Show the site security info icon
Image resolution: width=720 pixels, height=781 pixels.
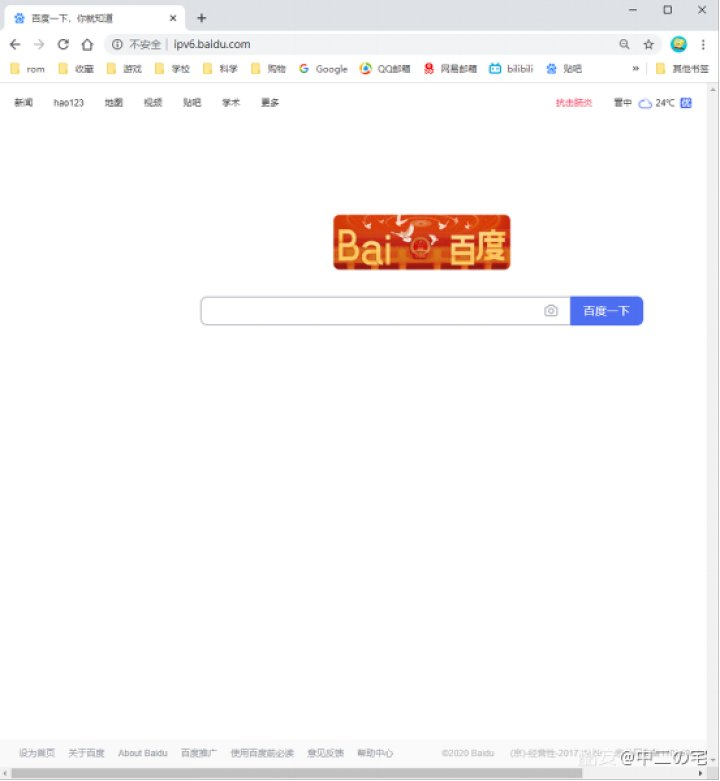[117, 44]
